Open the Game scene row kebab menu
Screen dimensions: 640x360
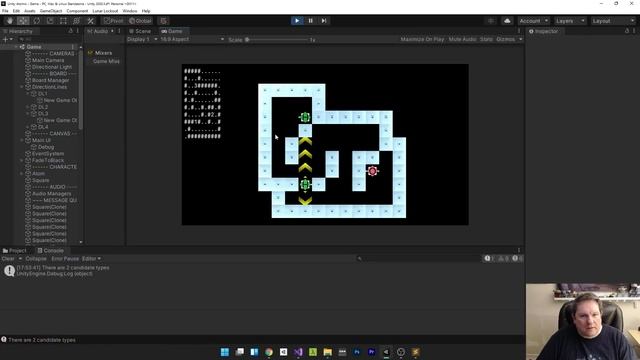click(73, 47)
